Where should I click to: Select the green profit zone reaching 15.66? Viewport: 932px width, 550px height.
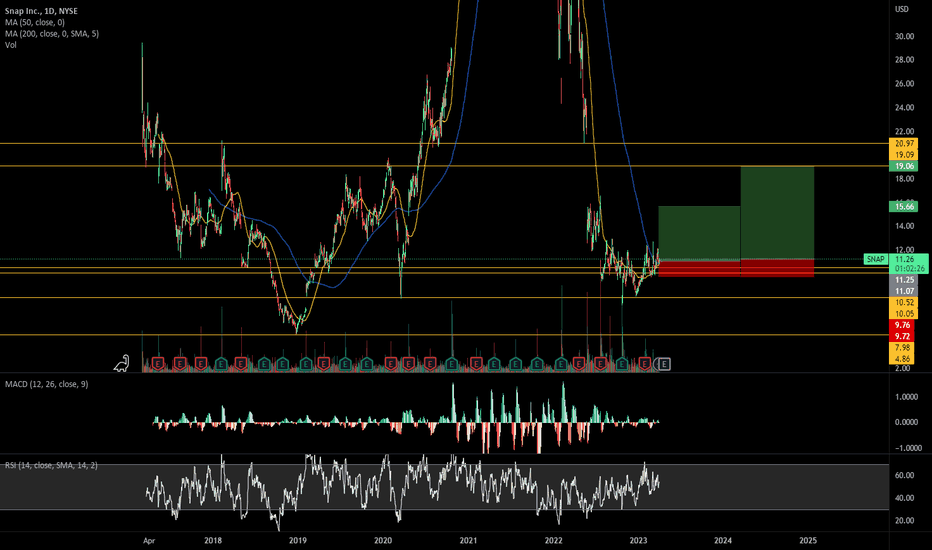point(699,232)
